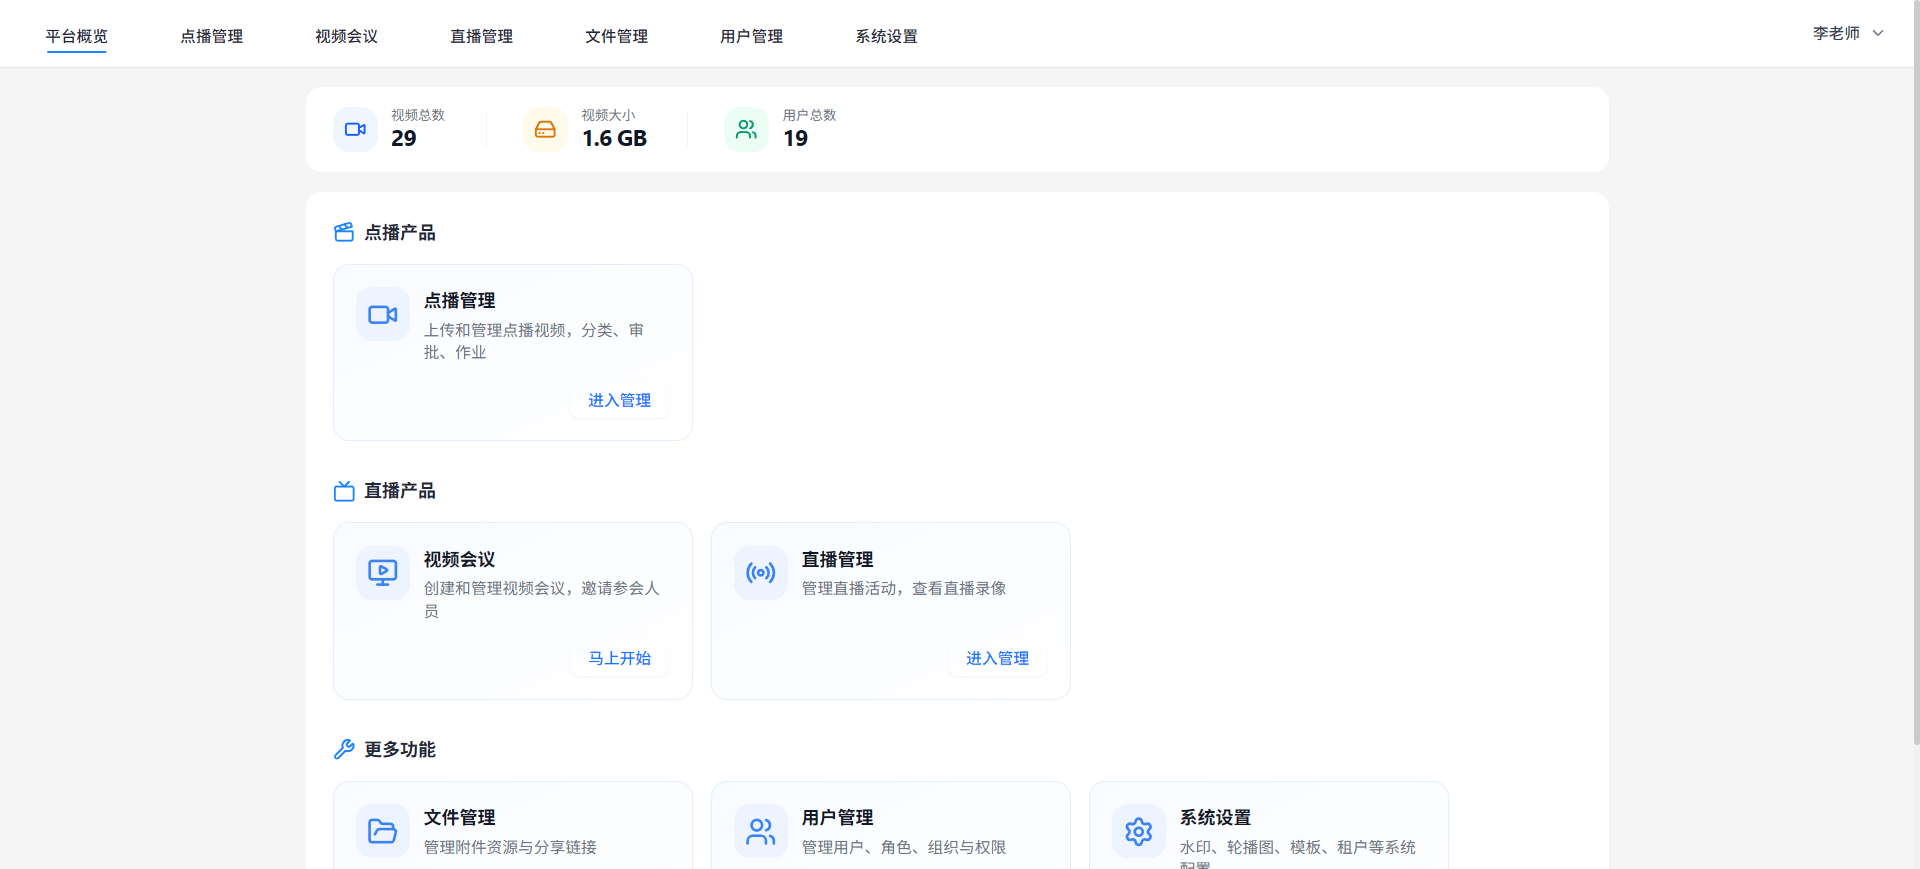Go to the 直播管理 top navigation tab
Viewport: 1920px width, 869px height.
point(481,36)
